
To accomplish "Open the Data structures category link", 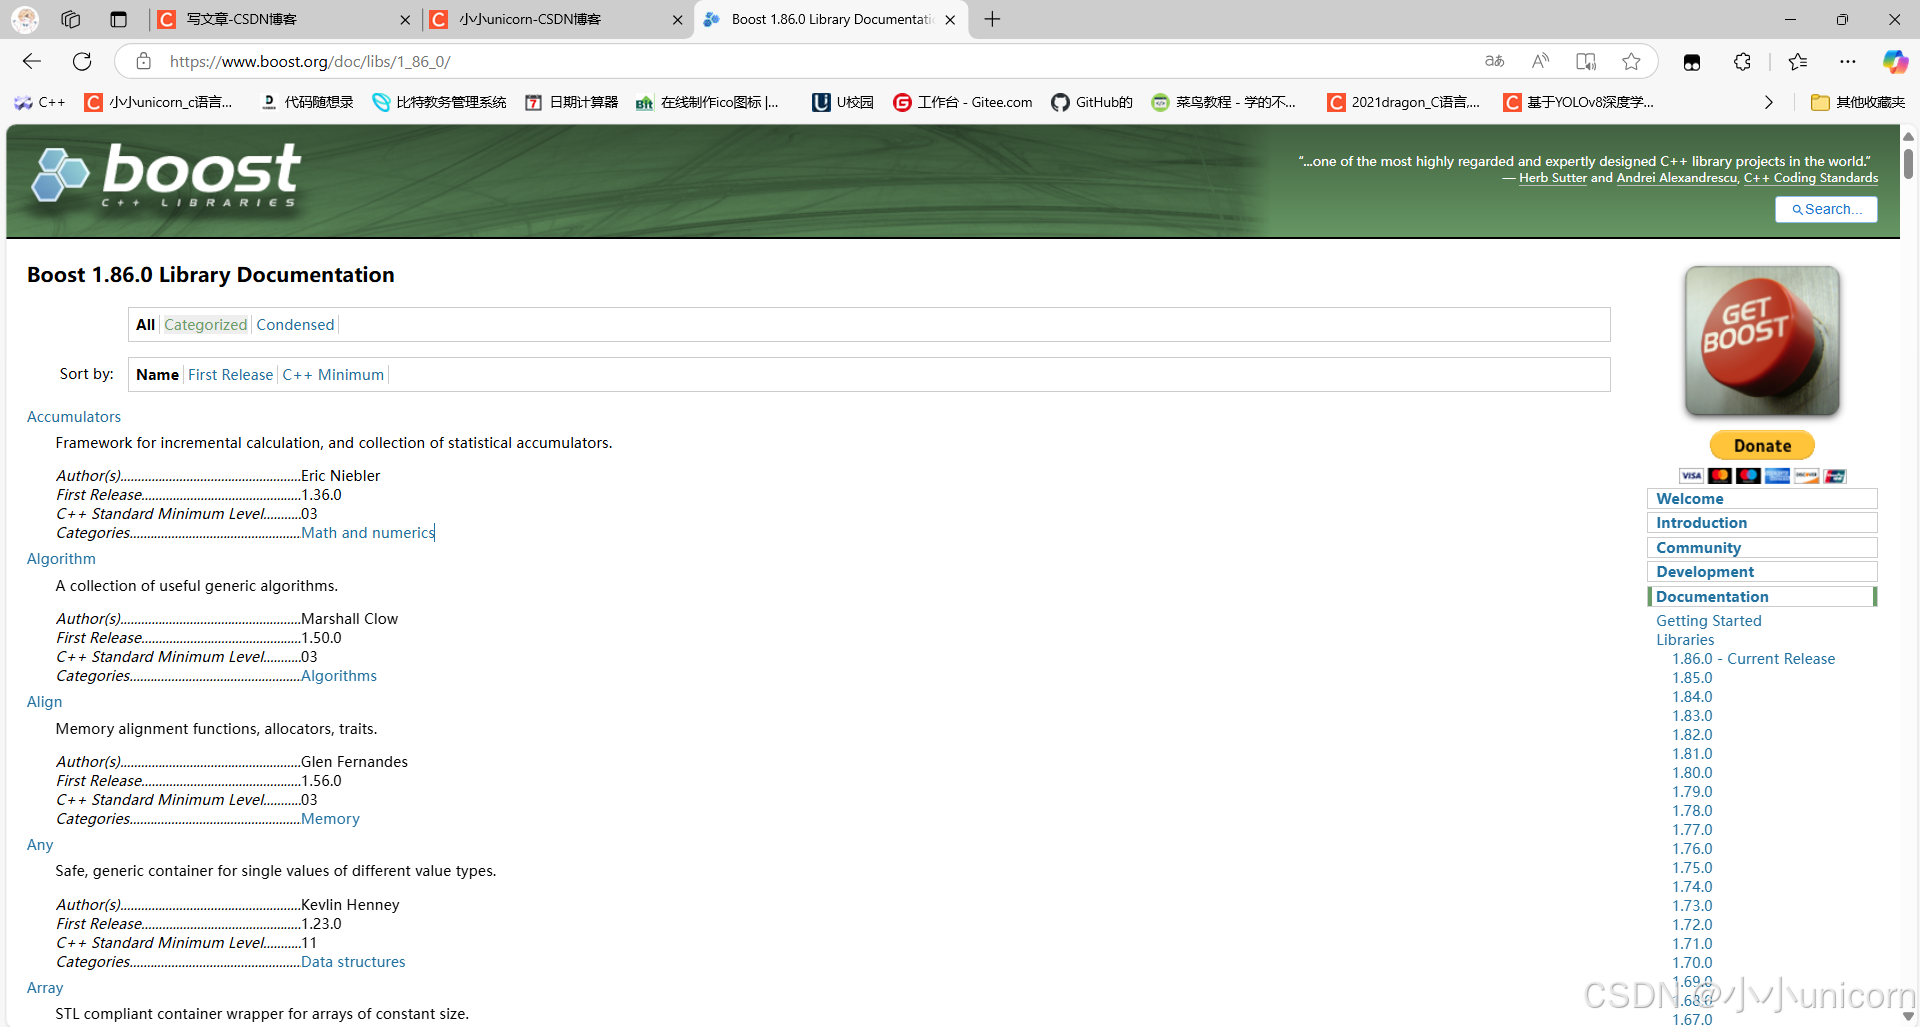I will click(353, 962).
